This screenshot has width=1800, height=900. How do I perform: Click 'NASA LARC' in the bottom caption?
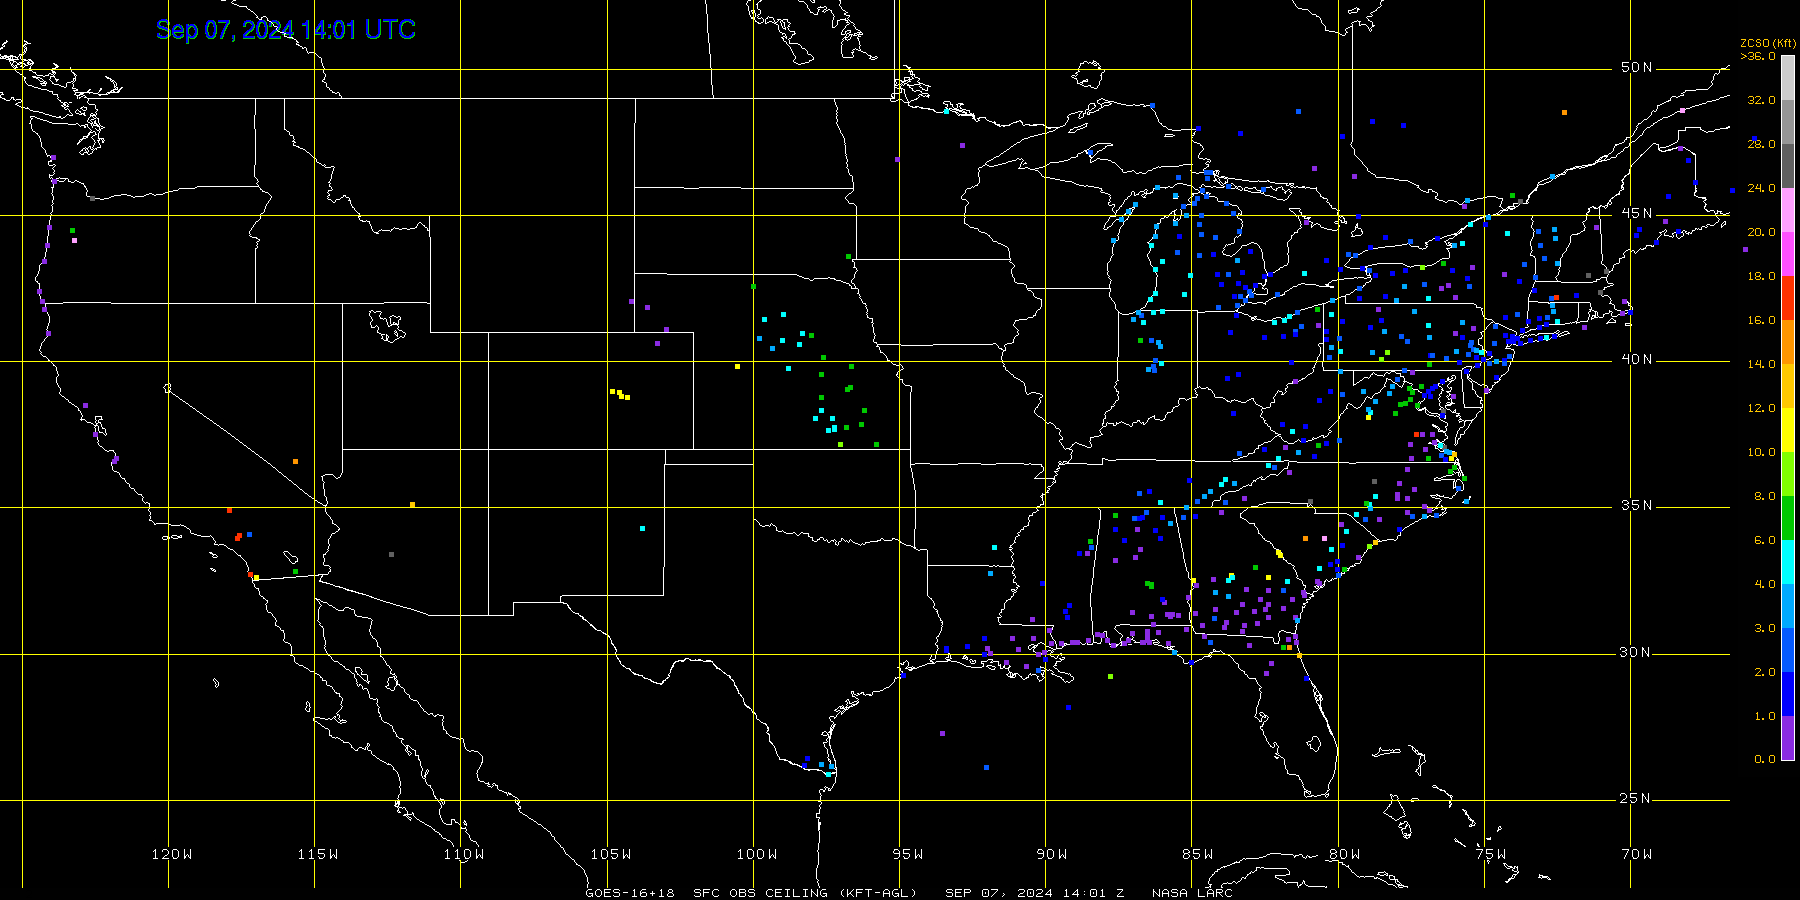coord(1192,893)
